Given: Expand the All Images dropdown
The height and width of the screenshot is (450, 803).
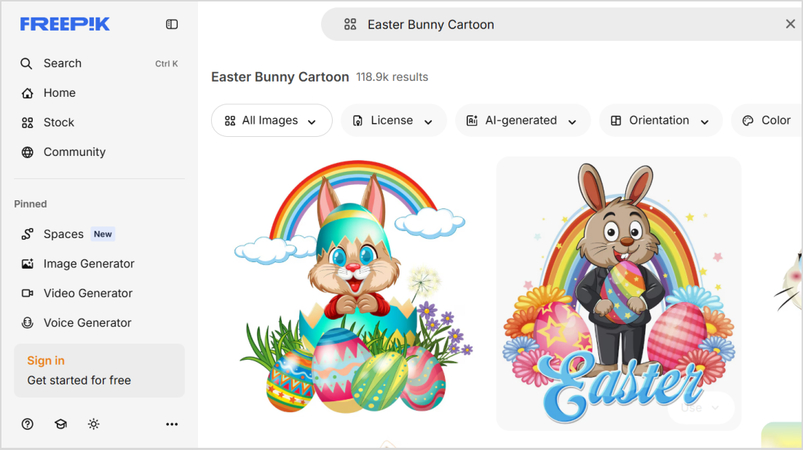Looking at the screenshot, I should pyautogui.click(x=271, y=120).
